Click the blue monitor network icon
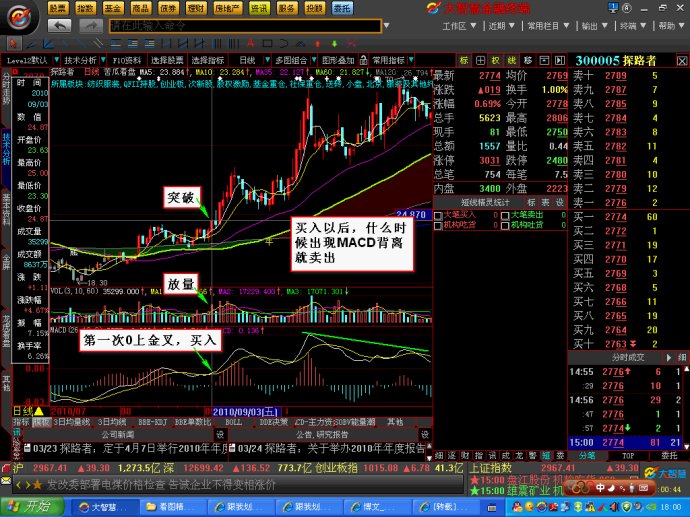 (613, 7)
